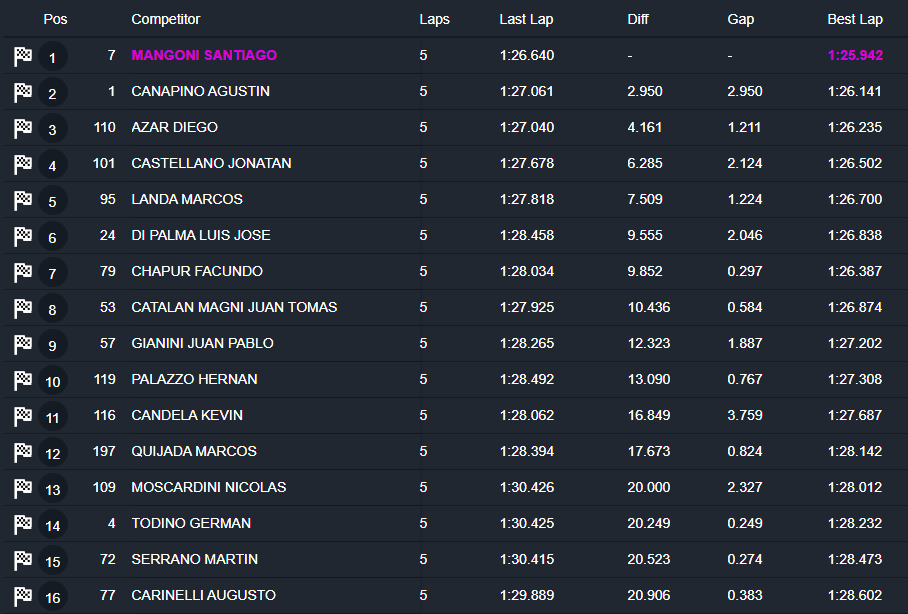Viewport: 908px width, 614px height.
Task: Click car number 197 in Quijada's row
Action: click(103, 451)
